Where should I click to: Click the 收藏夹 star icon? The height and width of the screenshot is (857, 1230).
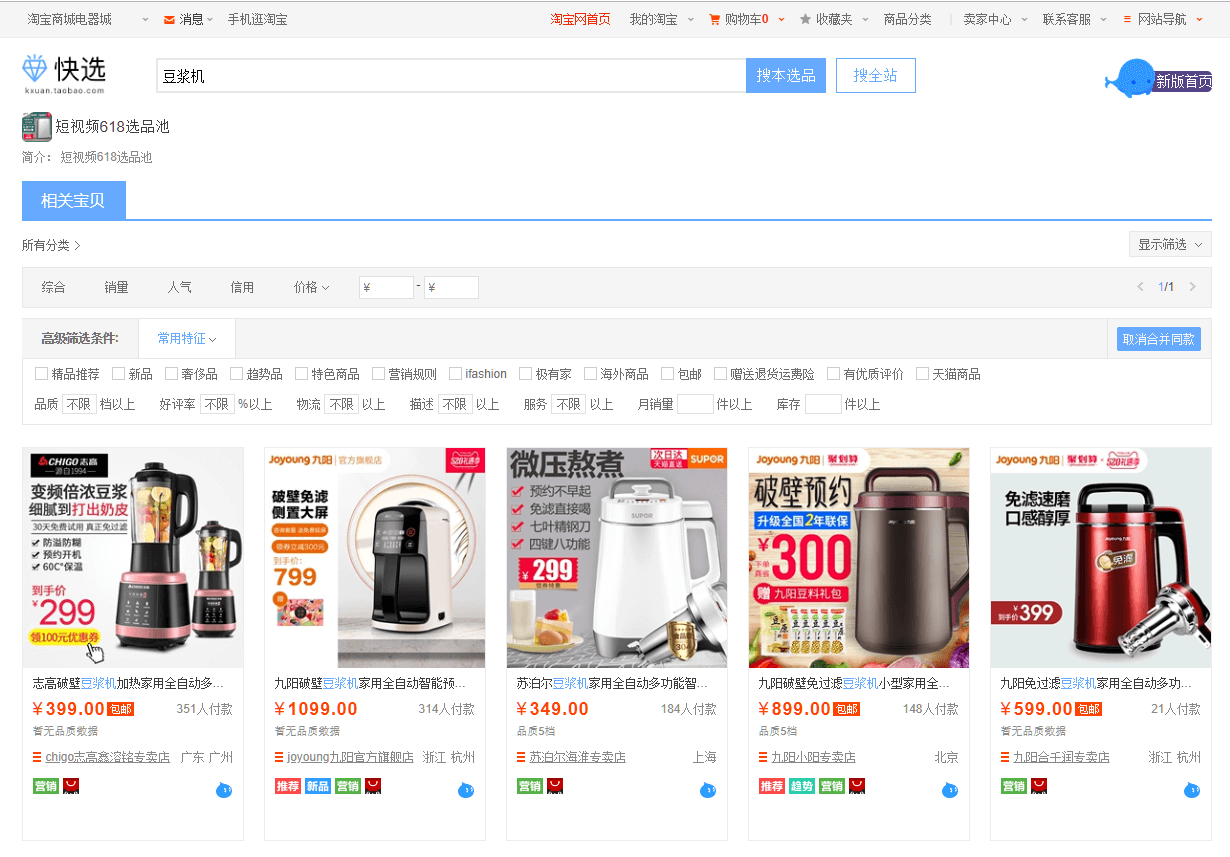click(x=806, y=19)
